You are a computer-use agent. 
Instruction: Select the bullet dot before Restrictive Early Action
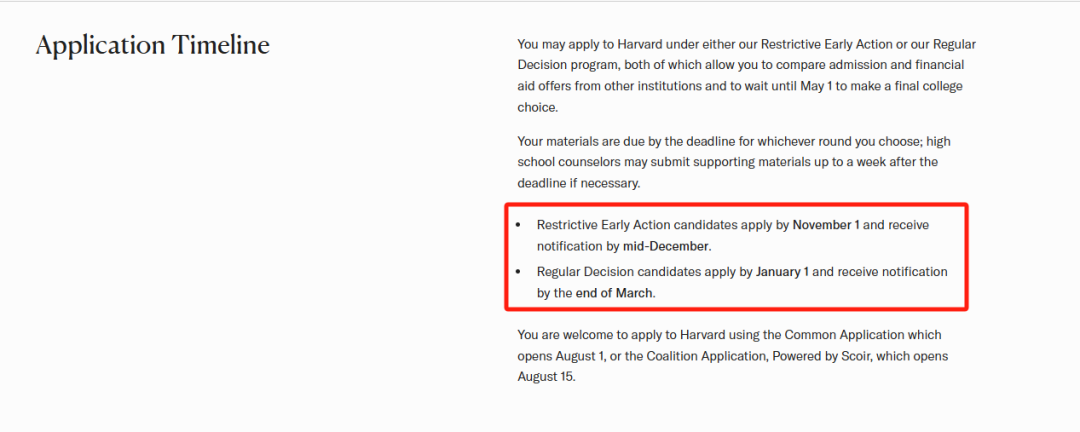point(518,225)
